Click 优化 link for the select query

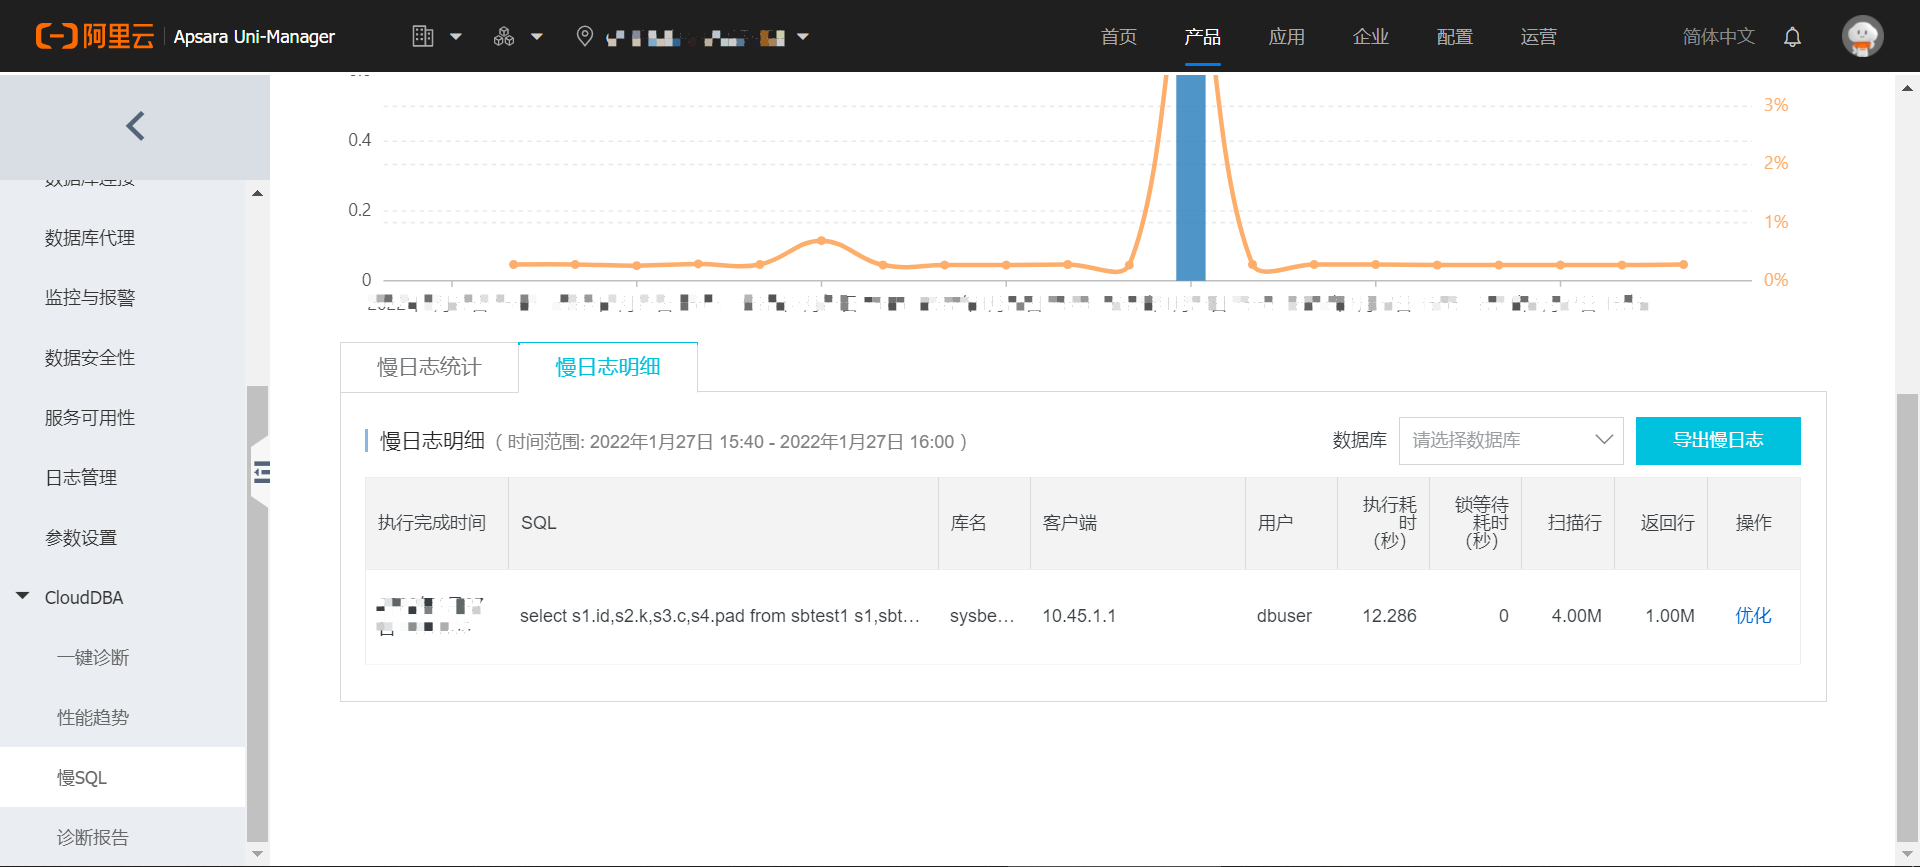[1753, 616]
